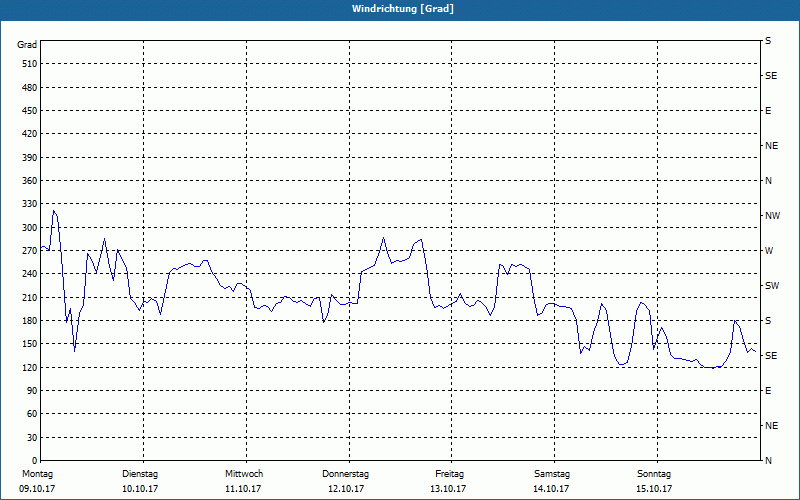Viewport: 800px width, 500px height.
Task: Click the 480 value on left axis
Action: 29,88
